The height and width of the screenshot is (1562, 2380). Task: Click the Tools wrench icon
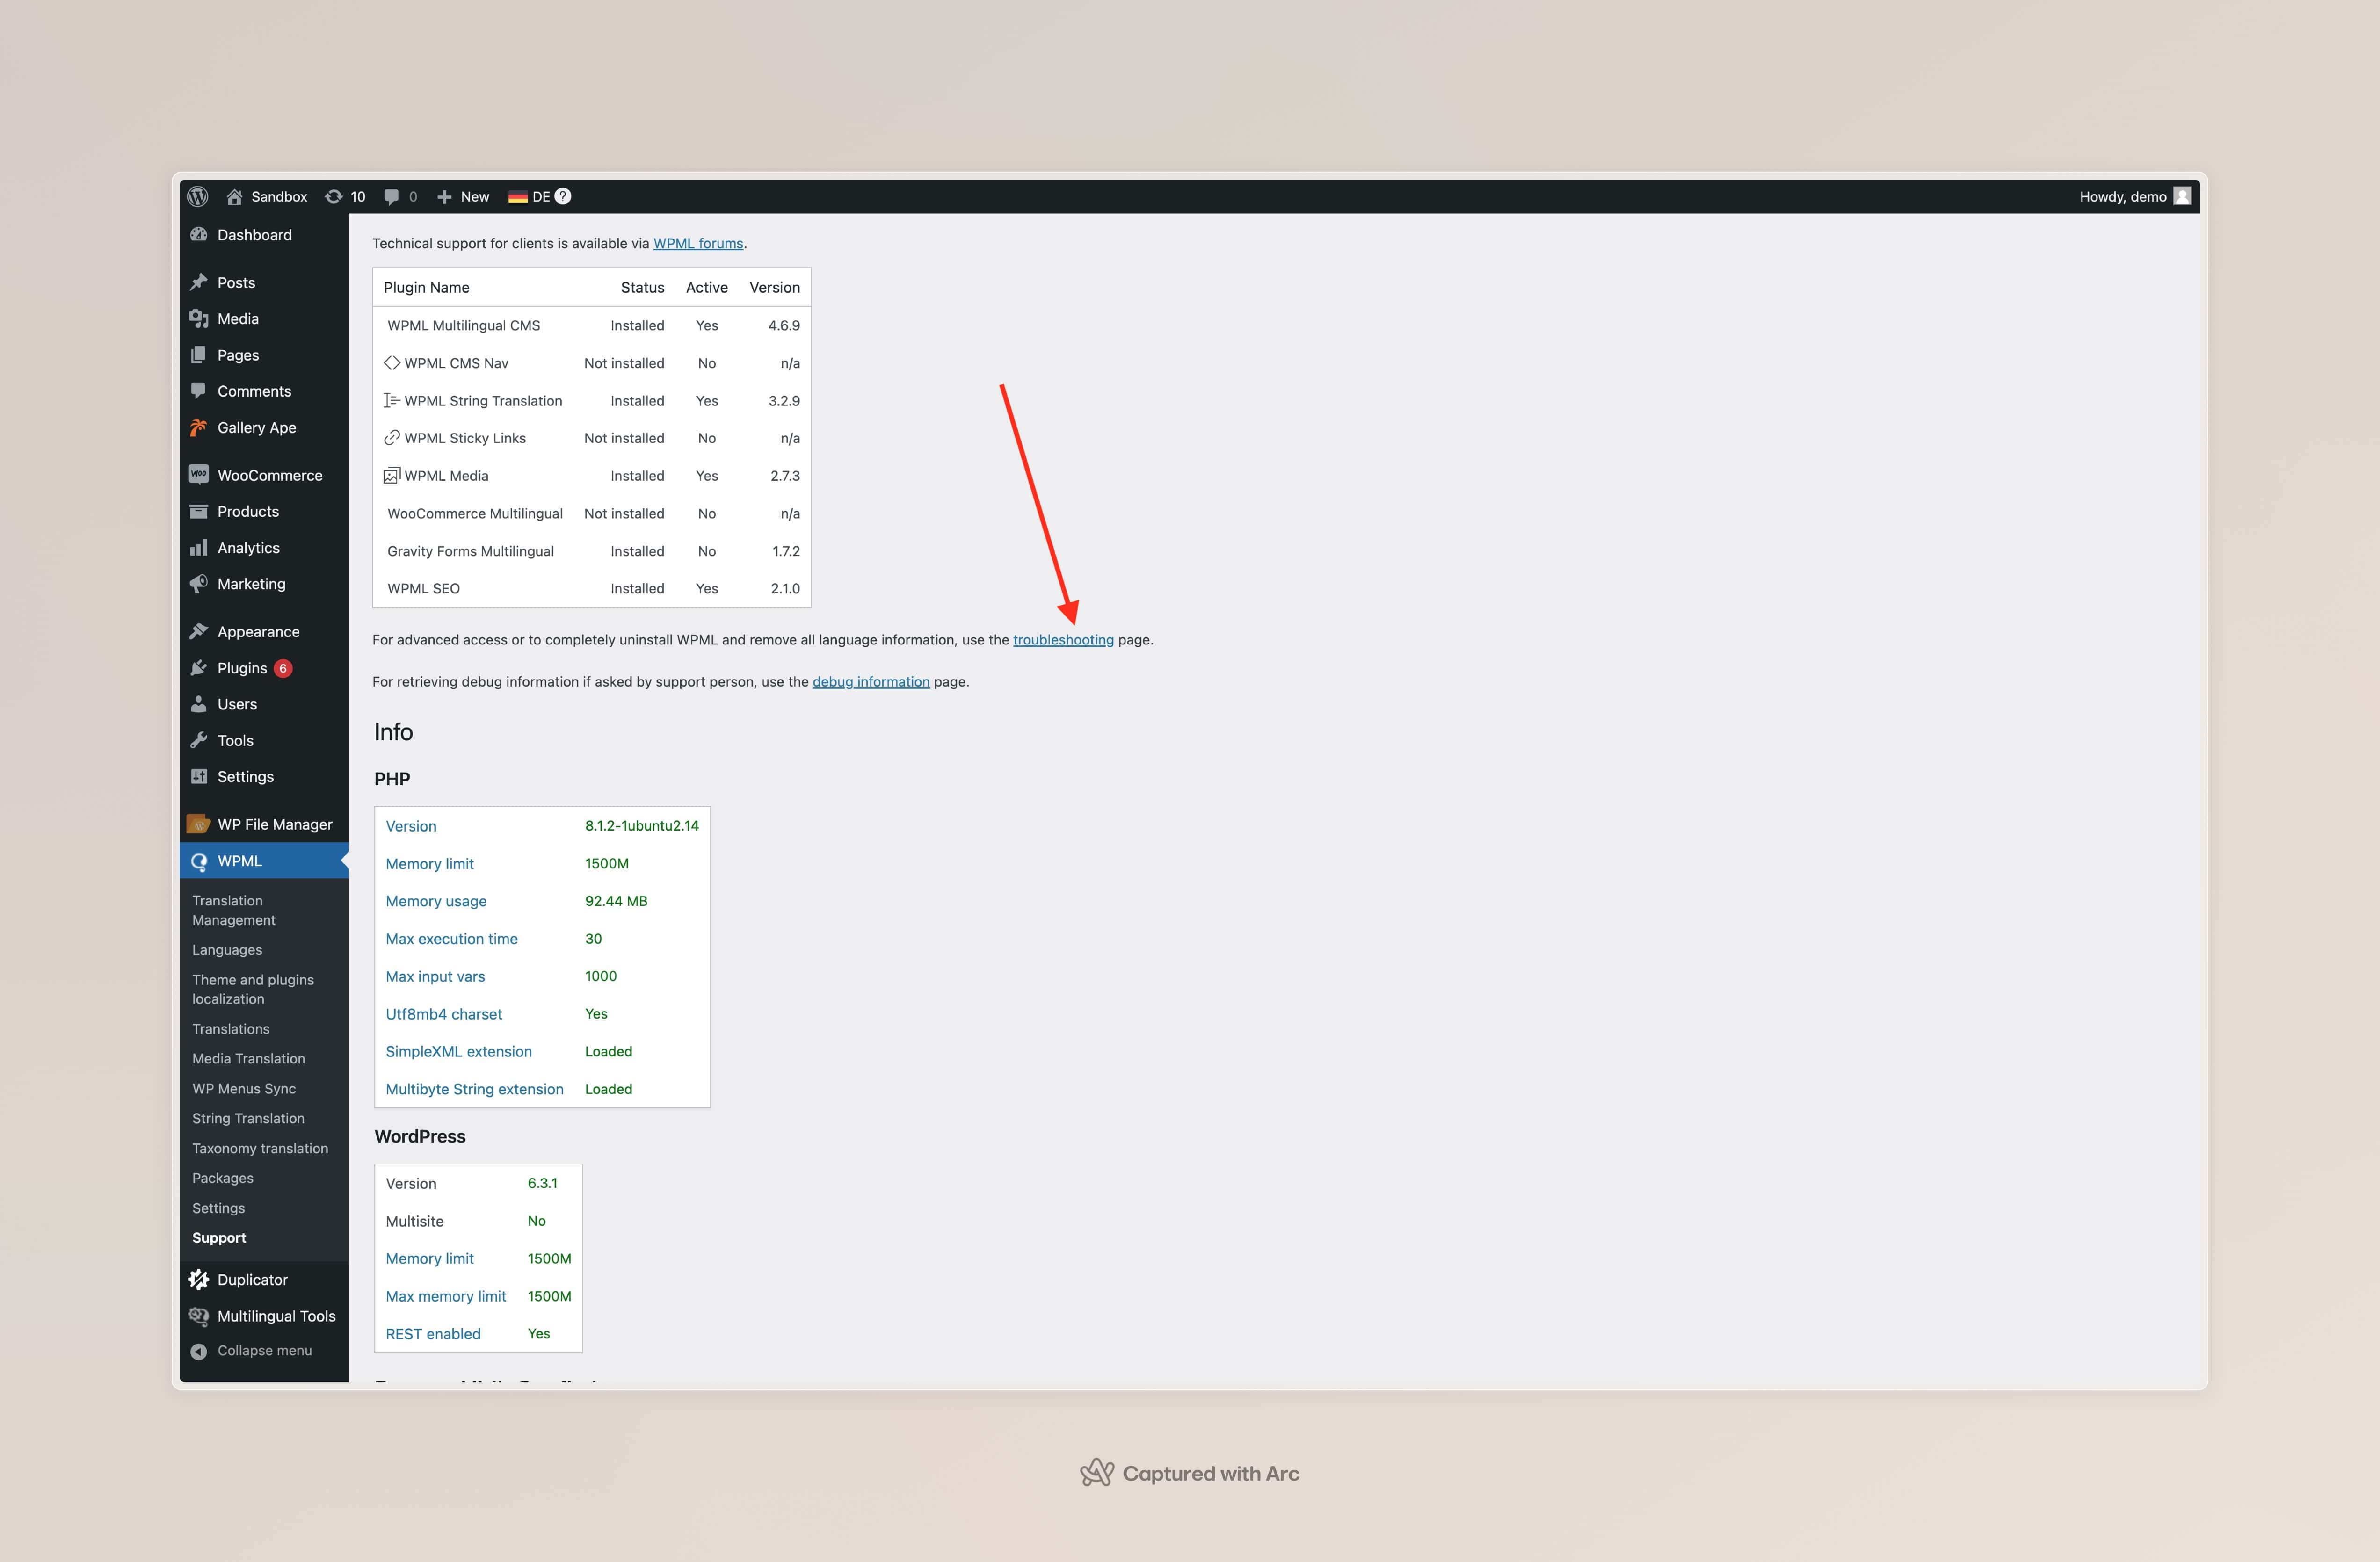198,740
